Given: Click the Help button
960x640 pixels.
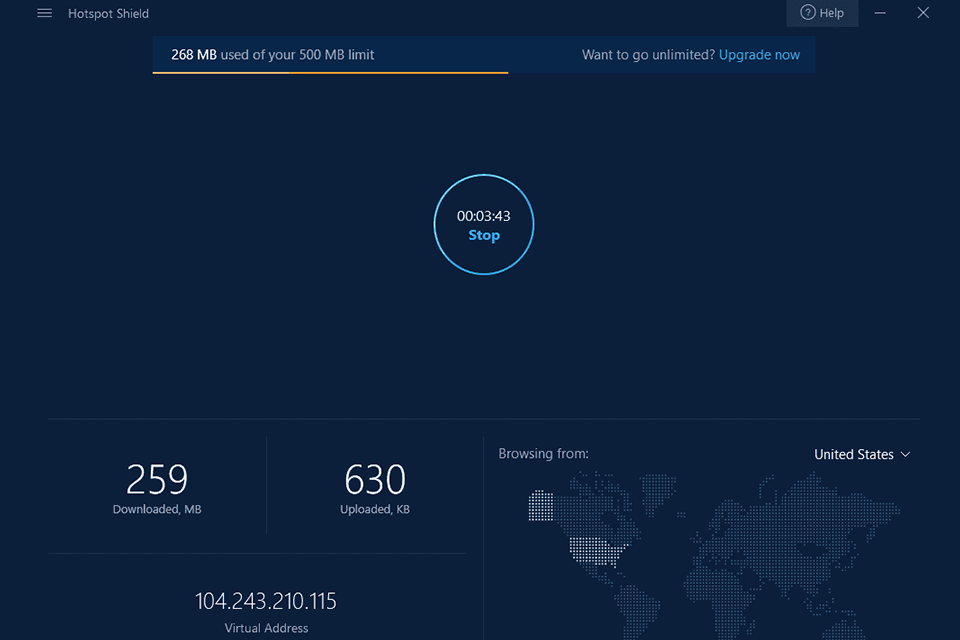Looking at the screenshot, I should pos(822,13).
